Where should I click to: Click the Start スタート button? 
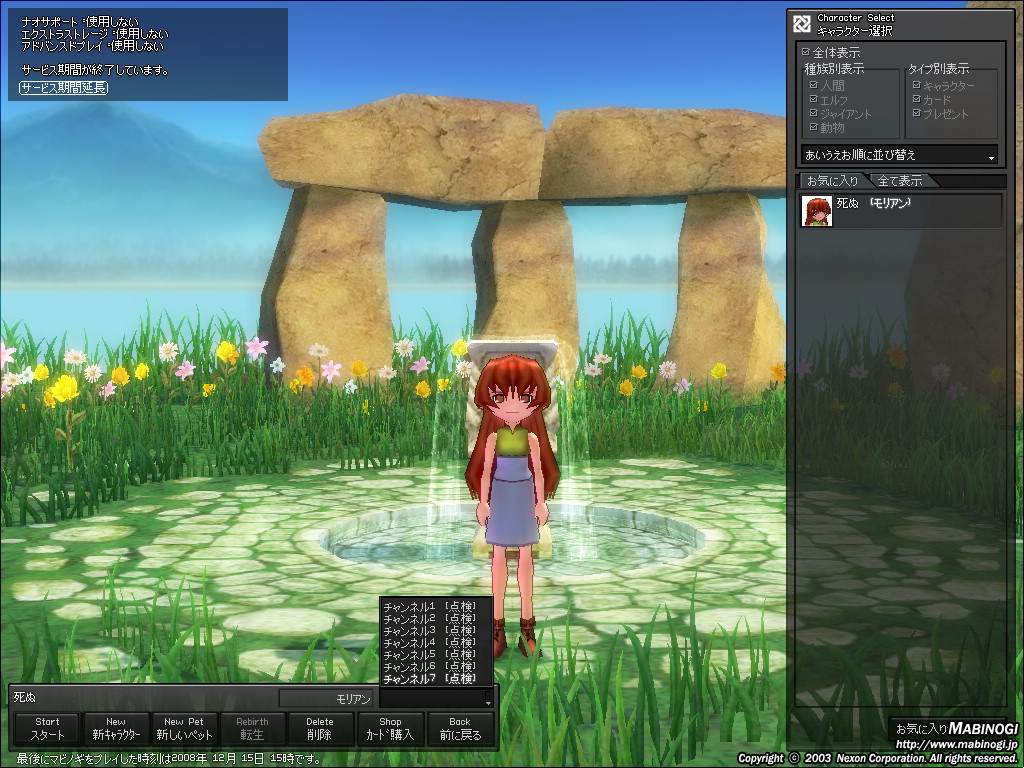pyautogui.click(x=47, y=728)
